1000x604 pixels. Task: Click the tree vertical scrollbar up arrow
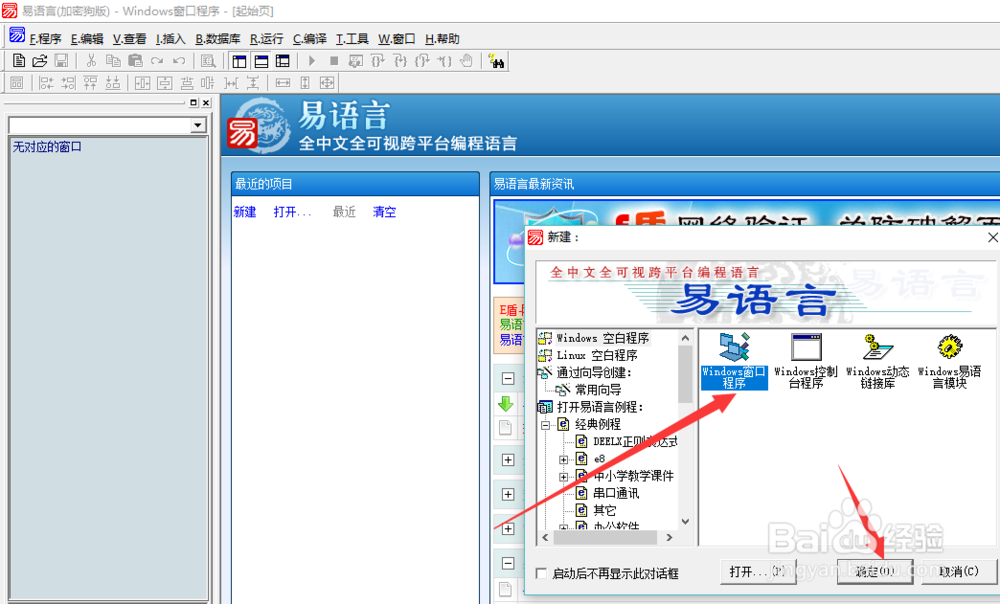pos(686,338)
